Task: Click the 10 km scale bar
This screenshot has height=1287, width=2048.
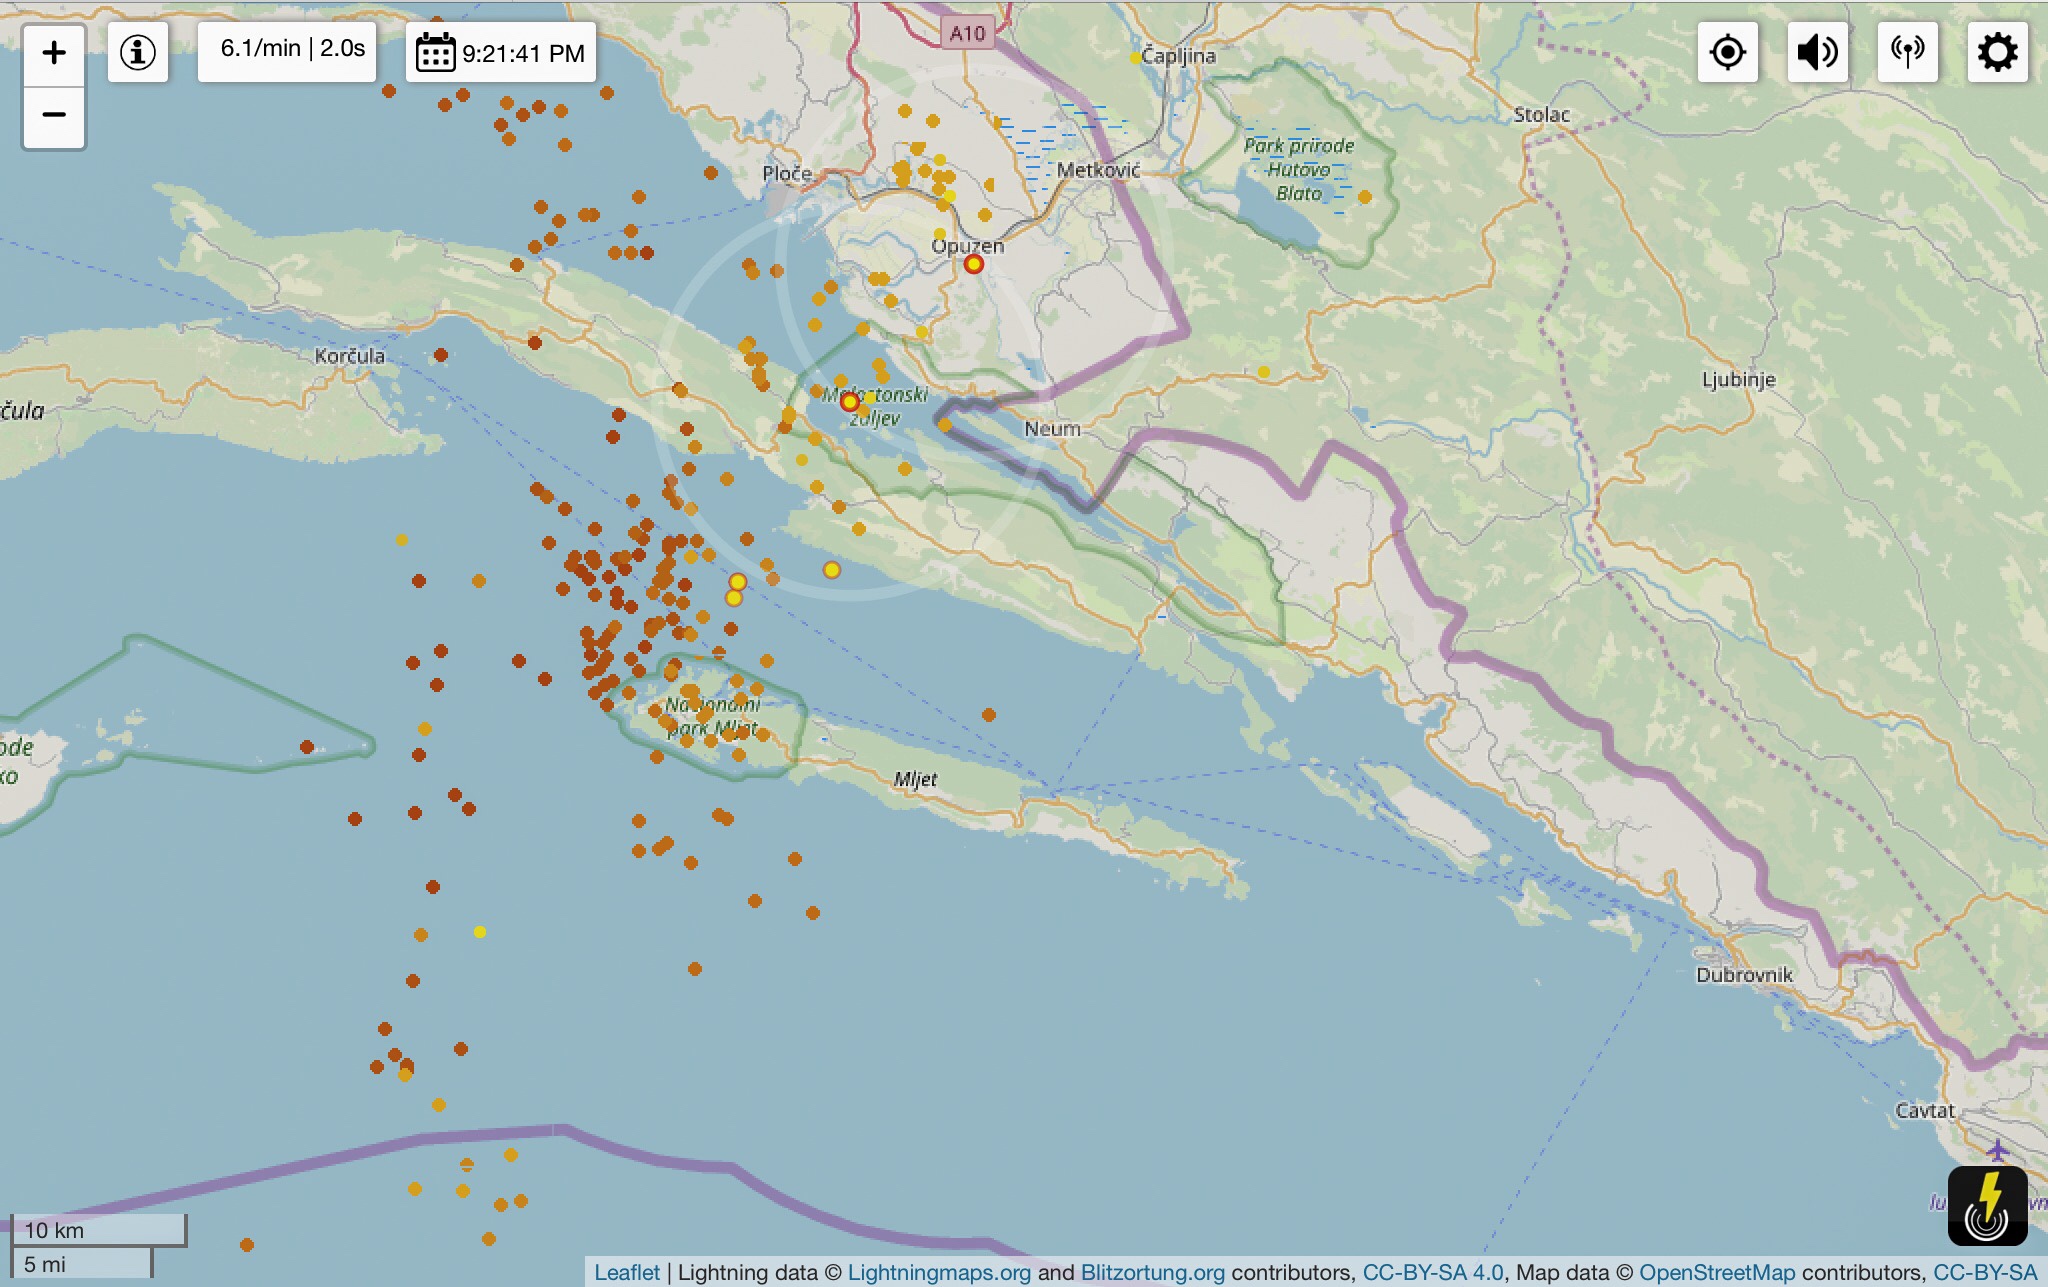Action: 98,1230
